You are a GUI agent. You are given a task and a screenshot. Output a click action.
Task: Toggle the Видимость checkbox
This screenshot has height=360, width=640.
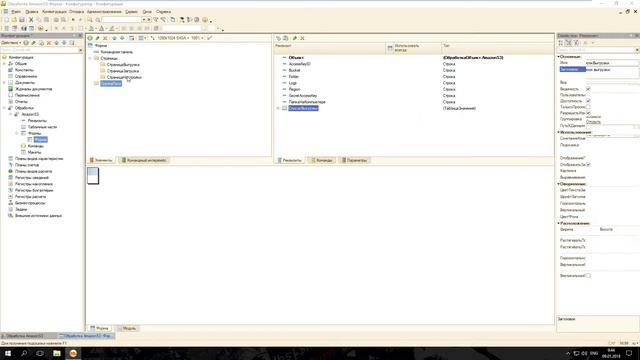coord(588,89)
